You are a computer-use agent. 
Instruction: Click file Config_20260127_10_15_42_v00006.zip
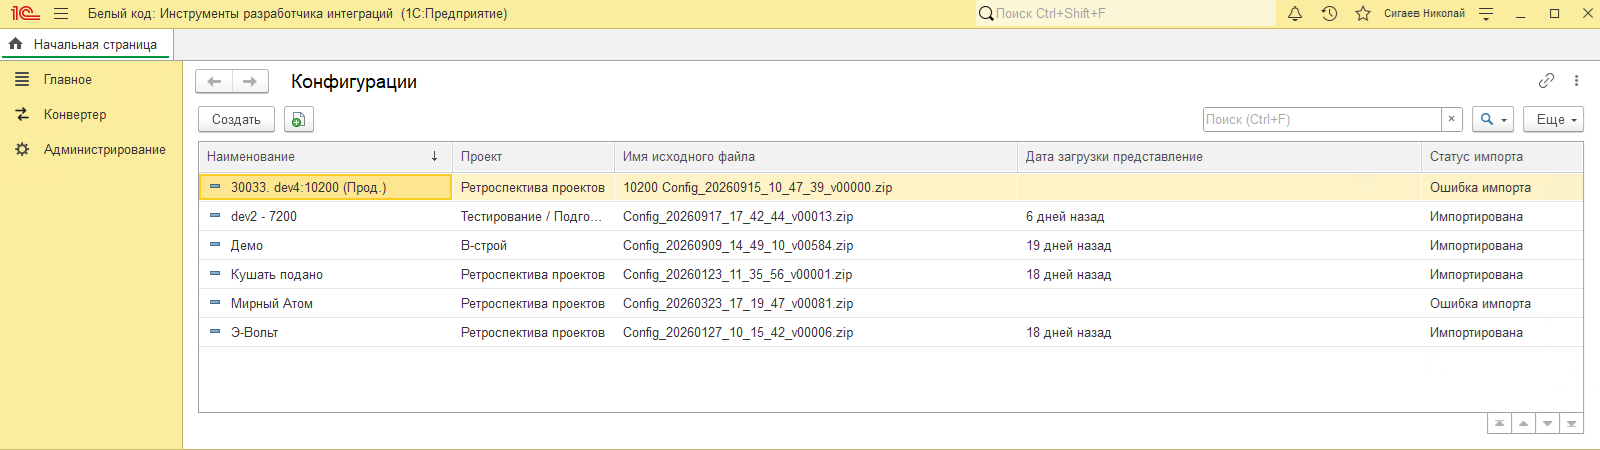click(x=738, y=332)
